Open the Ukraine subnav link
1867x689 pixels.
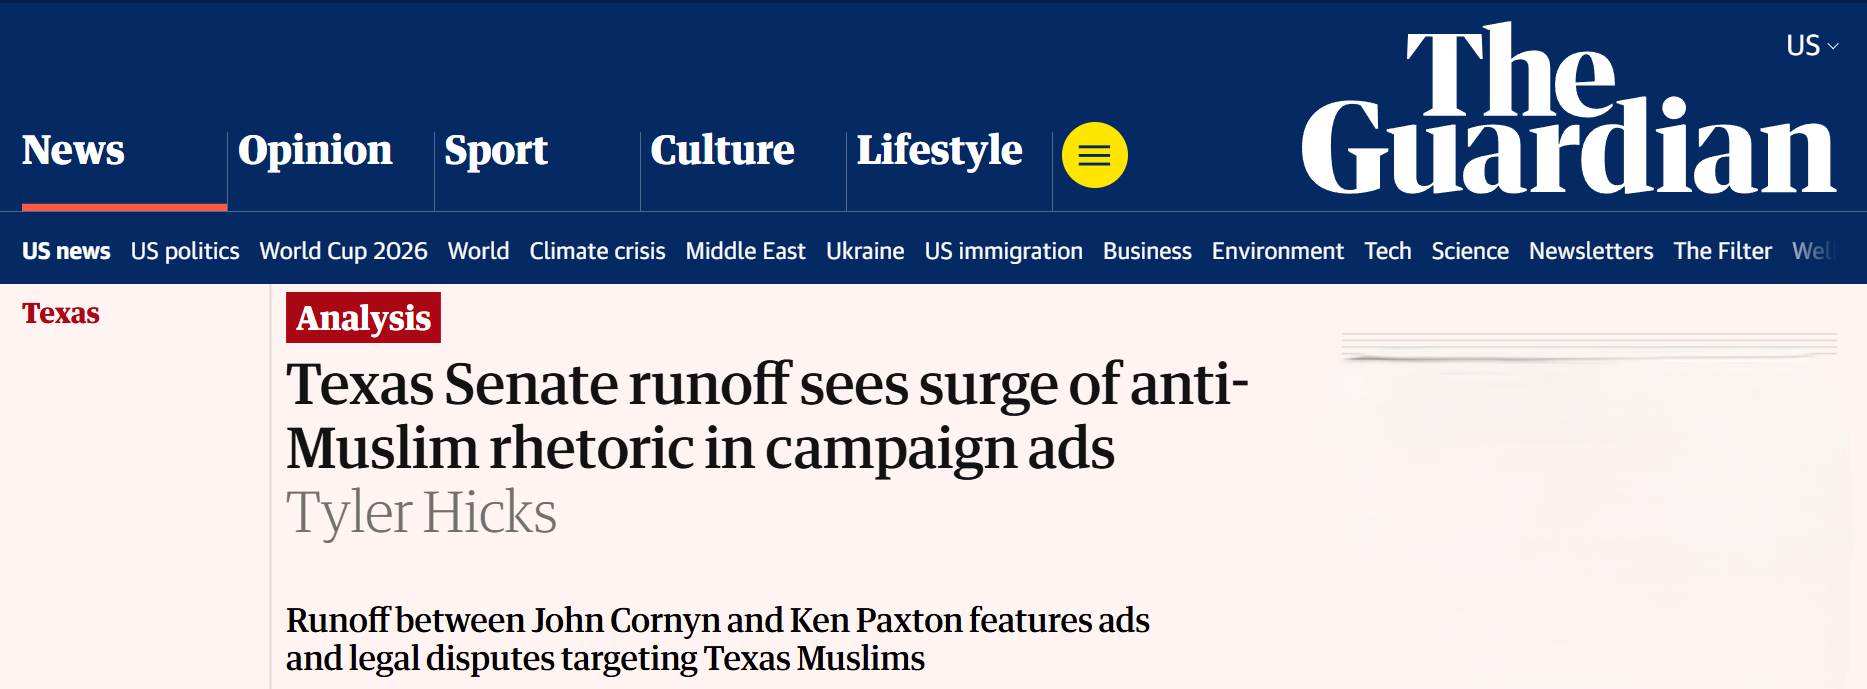tap(865, 251)
